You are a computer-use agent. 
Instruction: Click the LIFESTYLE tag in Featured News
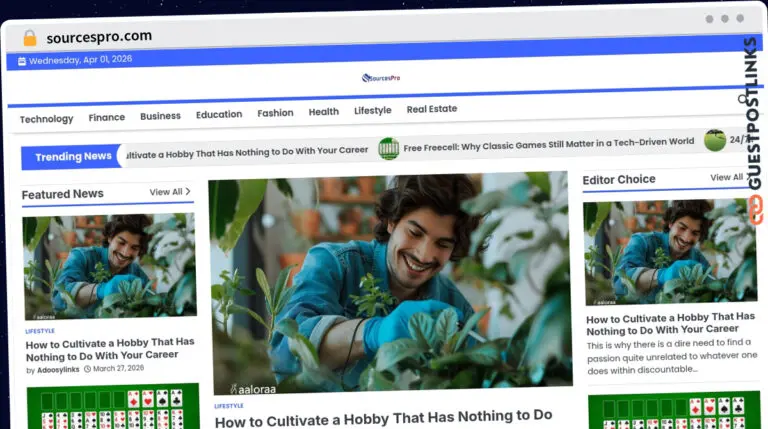[40, 331]
